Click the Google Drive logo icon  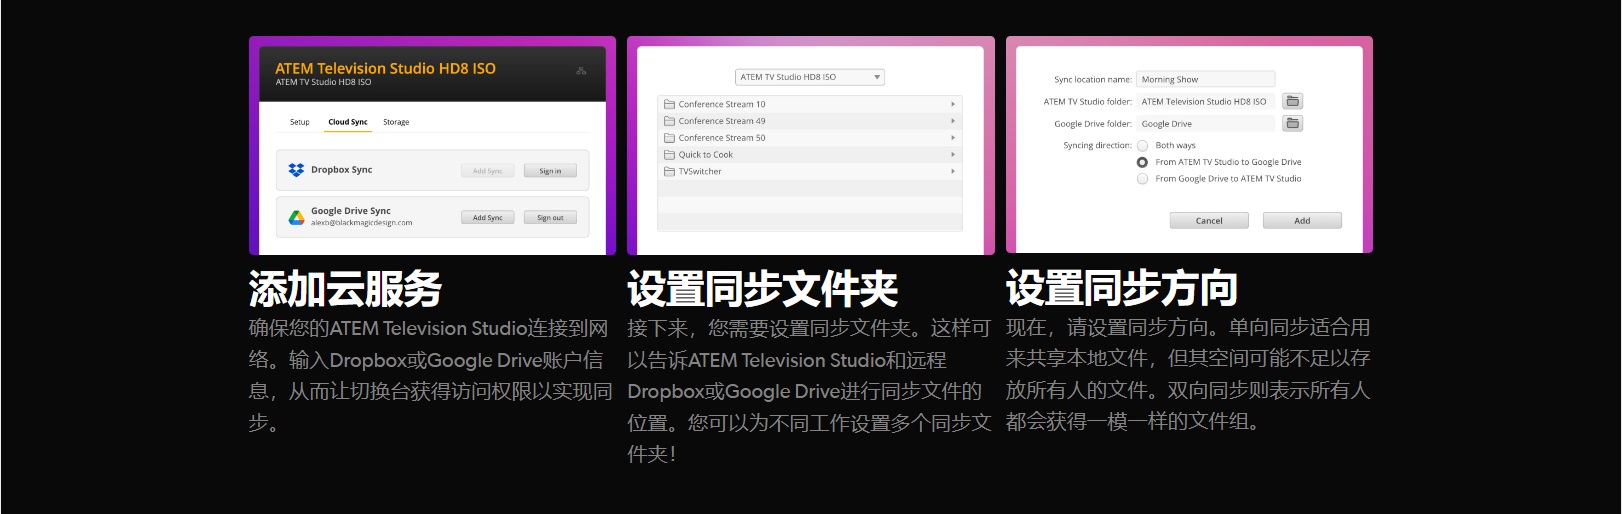click(x=296, y=217)
